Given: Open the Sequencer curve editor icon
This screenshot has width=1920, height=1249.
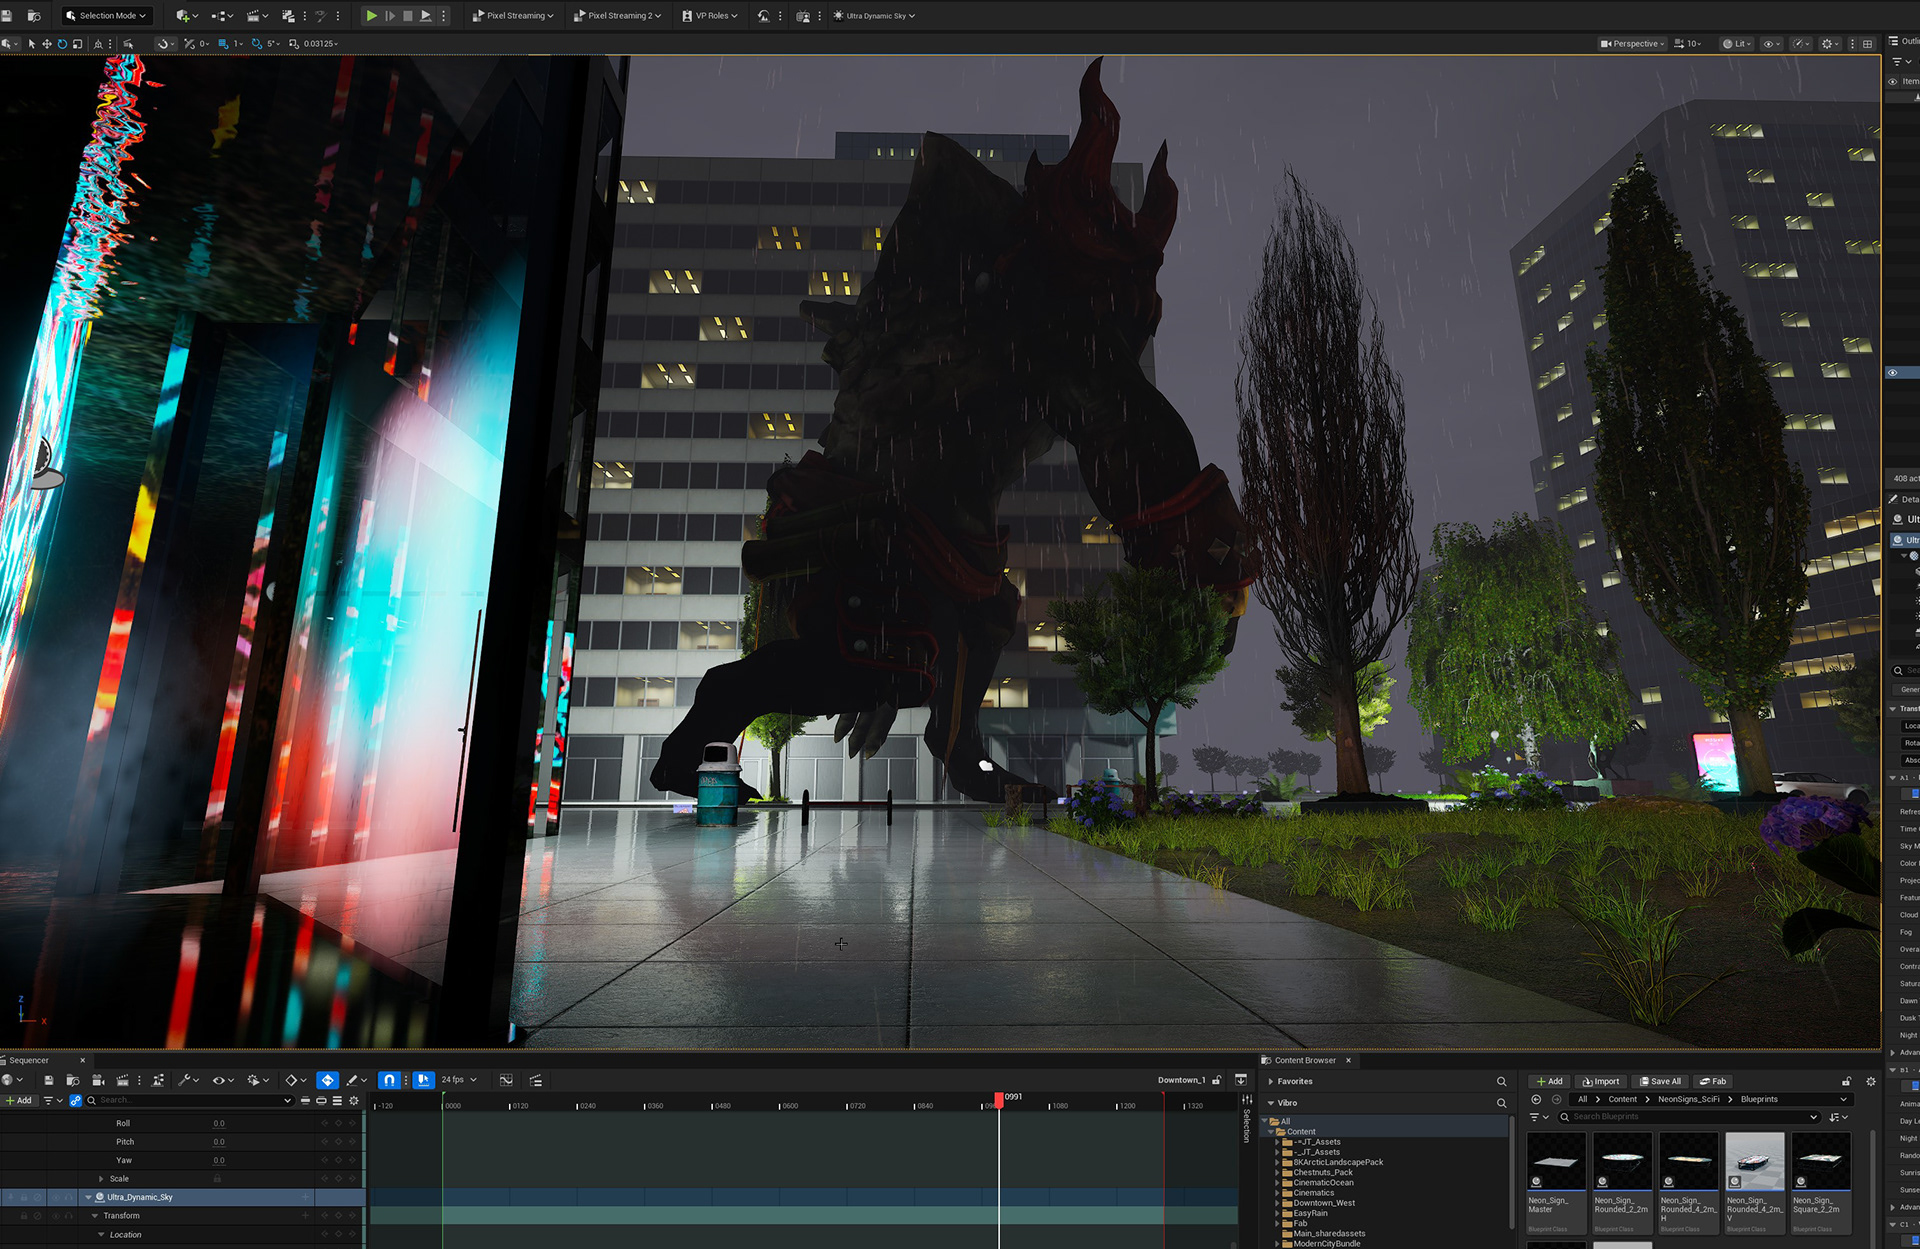Looking at the screenshot, I should click(x=506, y=1080).
